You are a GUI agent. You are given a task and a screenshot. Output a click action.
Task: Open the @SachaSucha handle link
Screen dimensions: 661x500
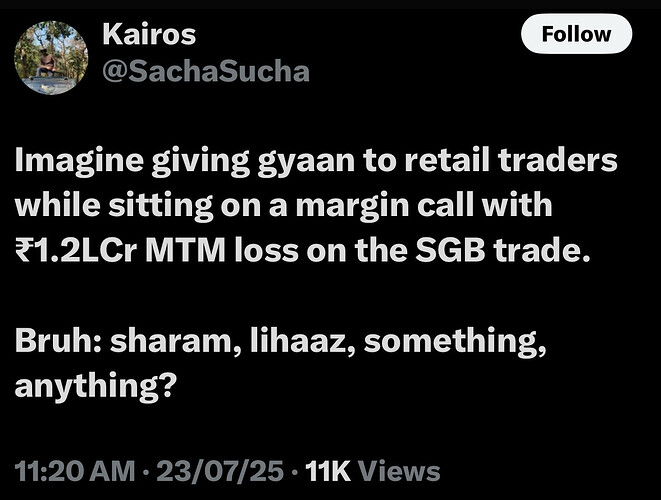point(205,71)
